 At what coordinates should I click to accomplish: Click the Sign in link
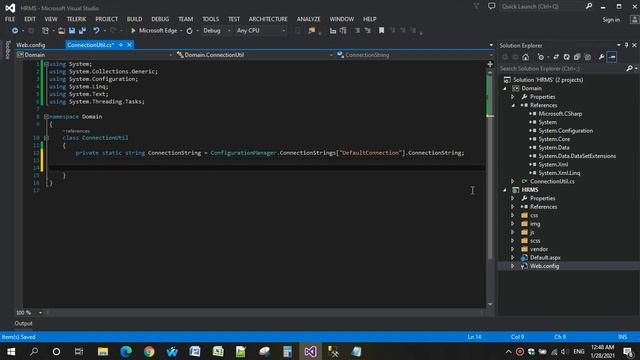[611, 20]
